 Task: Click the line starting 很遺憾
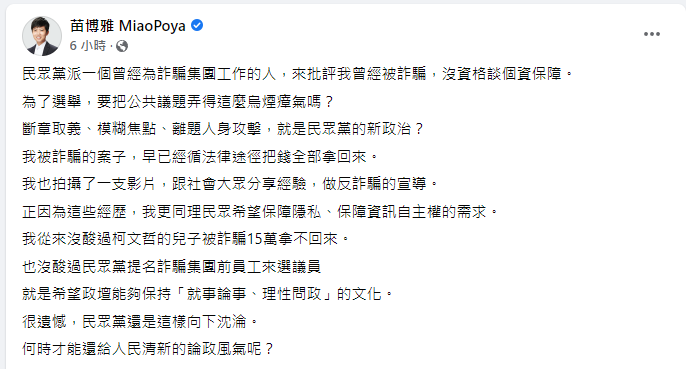pos(140,321)
